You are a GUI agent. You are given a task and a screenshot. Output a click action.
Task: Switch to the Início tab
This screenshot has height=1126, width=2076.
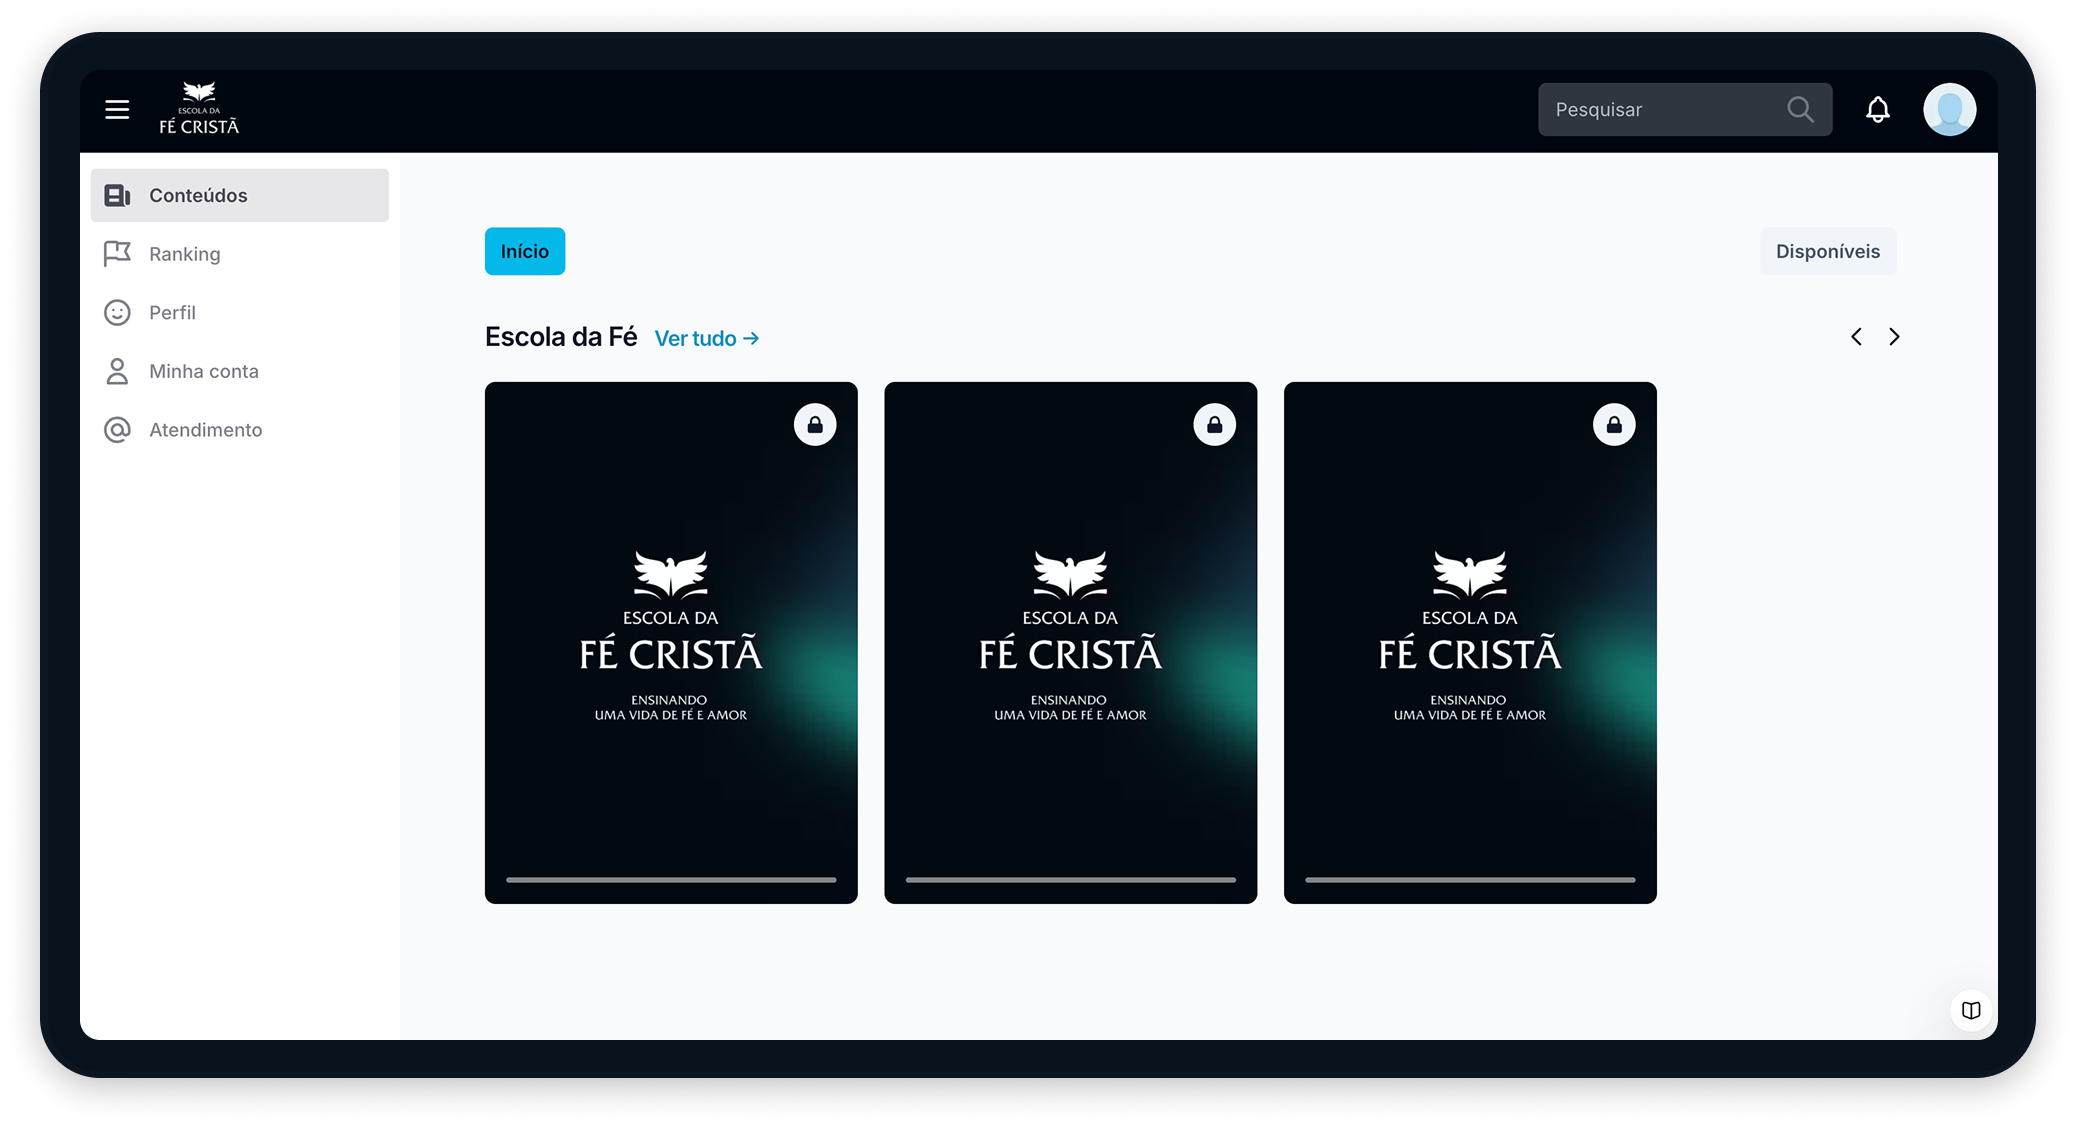524,251
